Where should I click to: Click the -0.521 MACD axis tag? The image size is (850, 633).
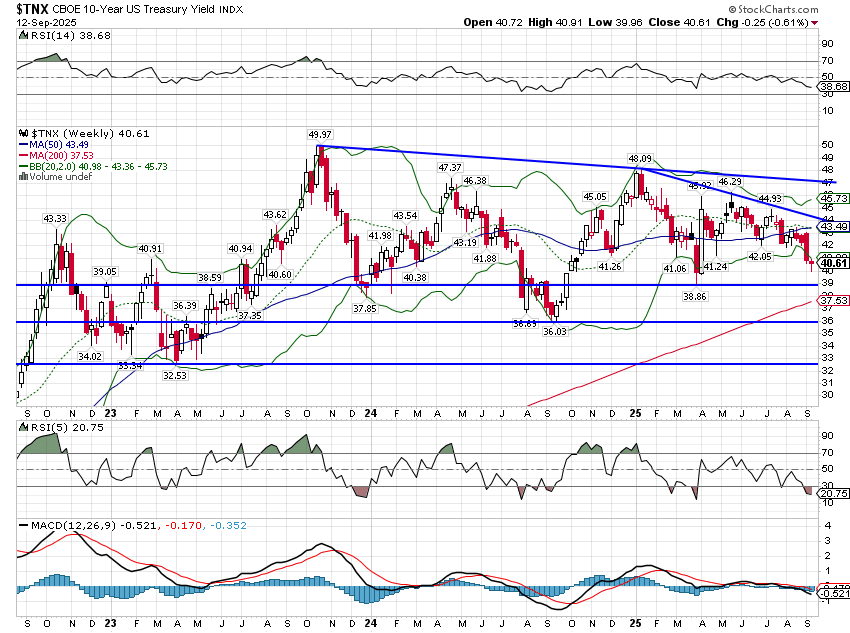click(x=833, y=593)
